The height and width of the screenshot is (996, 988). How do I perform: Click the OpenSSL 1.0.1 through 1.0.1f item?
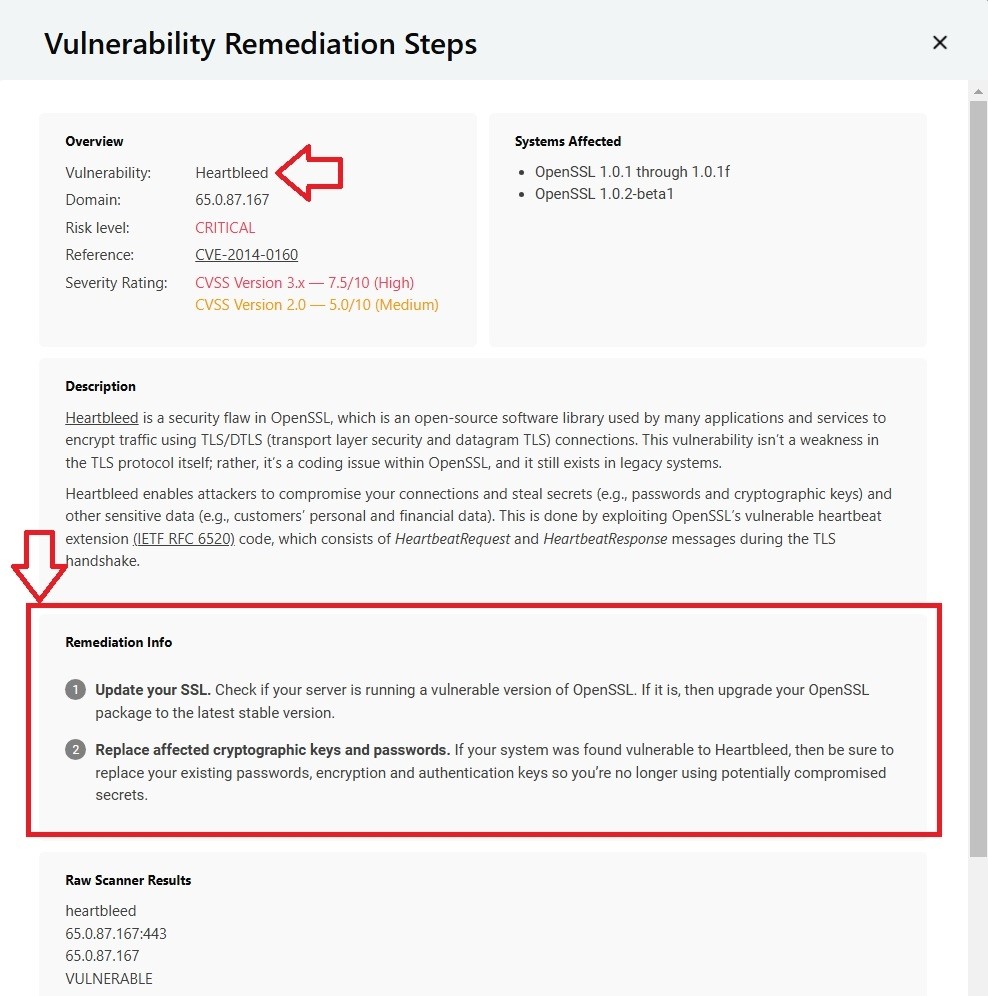(x=632, y=172)
